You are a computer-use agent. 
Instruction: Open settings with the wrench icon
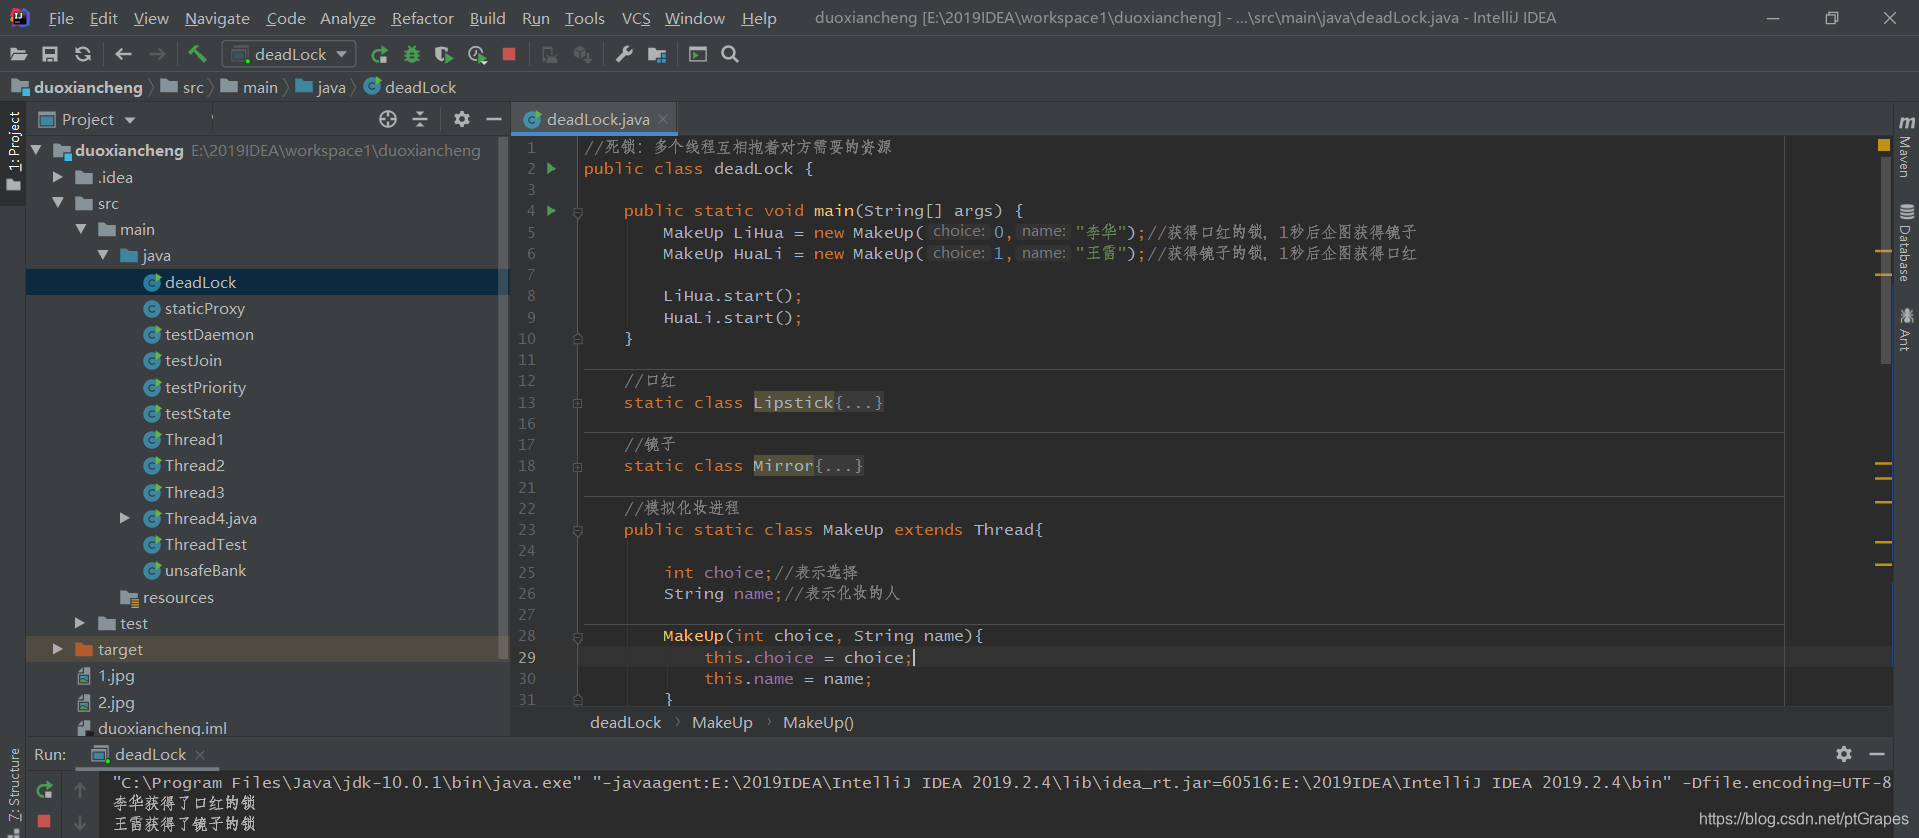[624, 54]
